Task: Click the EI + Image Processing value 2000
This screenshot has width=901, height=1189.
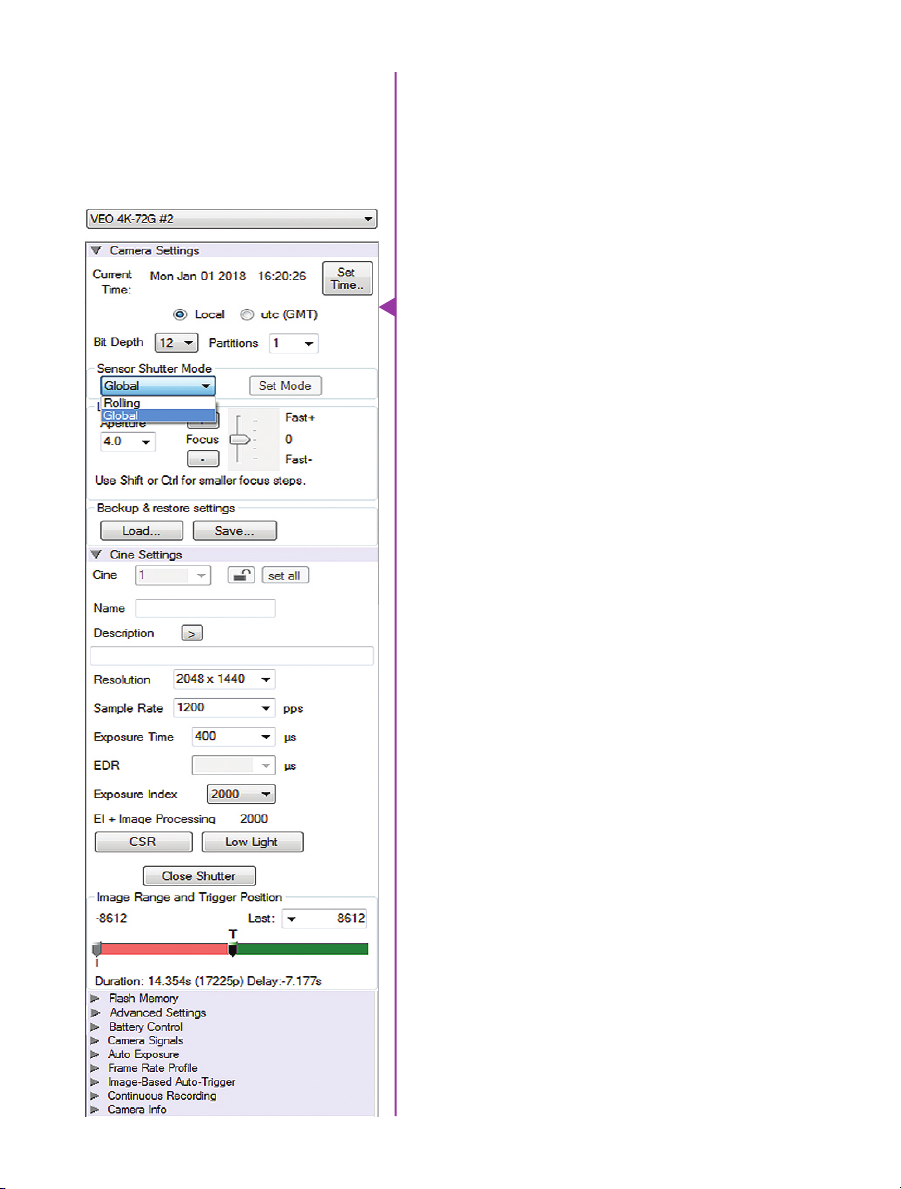Action: click(x=254, y=819)
